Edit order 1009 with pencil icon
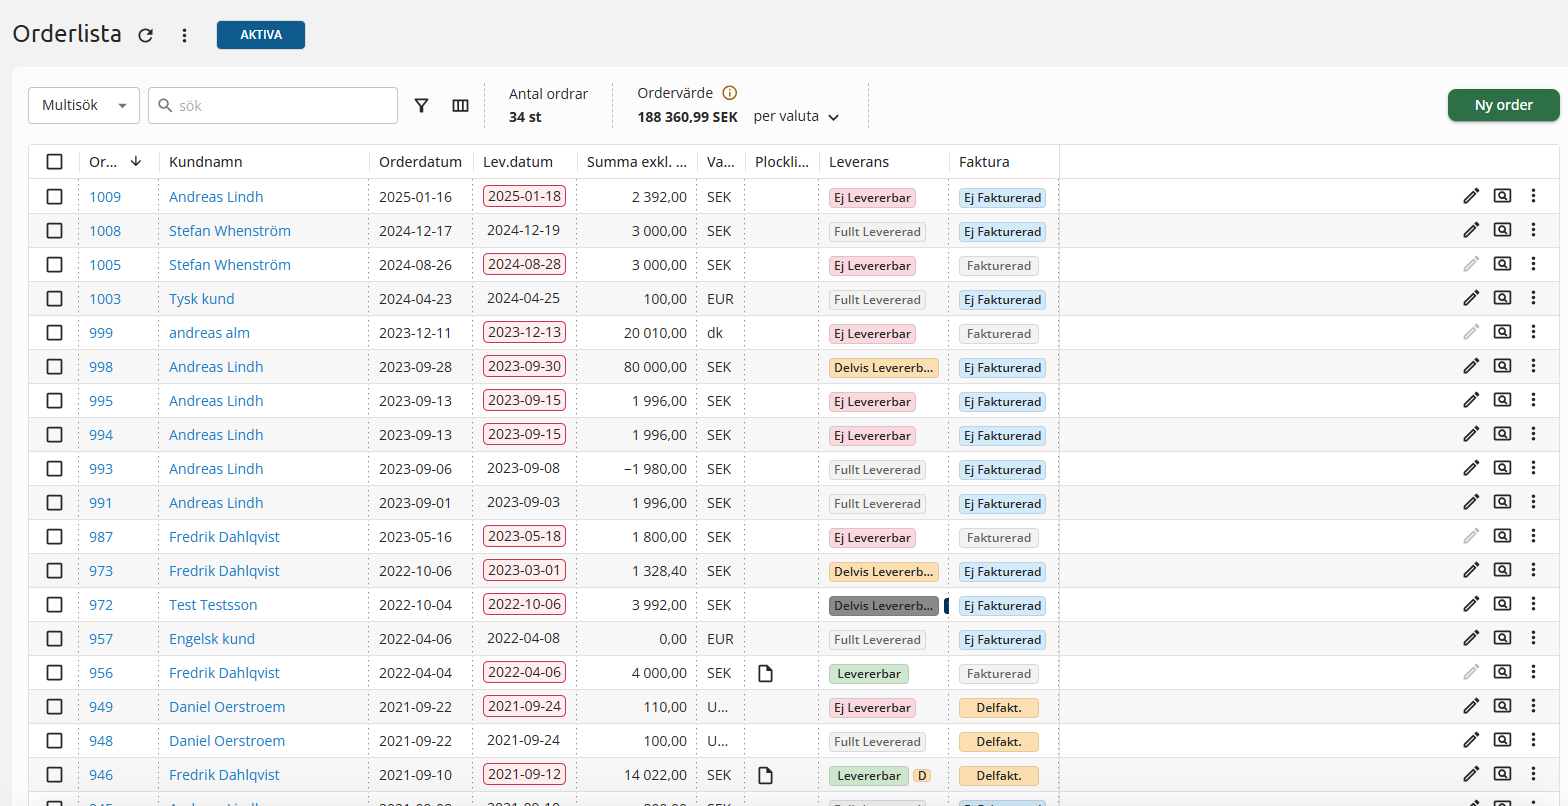The height and width of the screenshot is (806, 1568). pyautogui.click(x=1470, y=197)
